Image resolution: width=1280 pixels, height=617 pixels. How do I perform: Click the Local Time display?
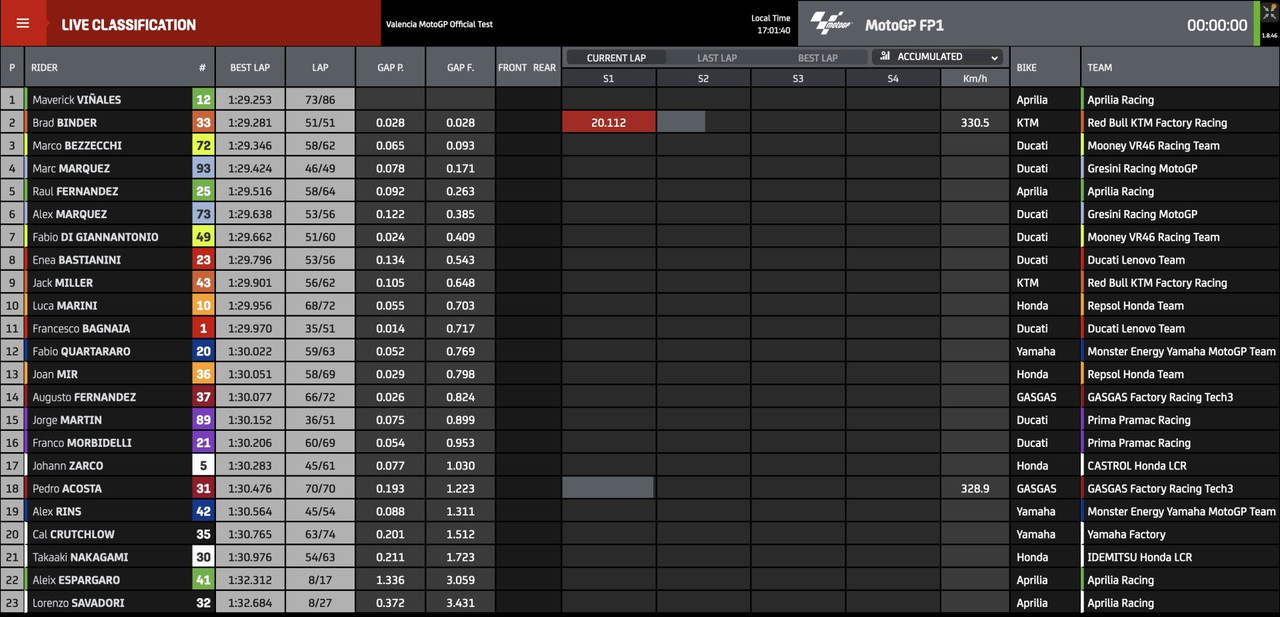770,24
